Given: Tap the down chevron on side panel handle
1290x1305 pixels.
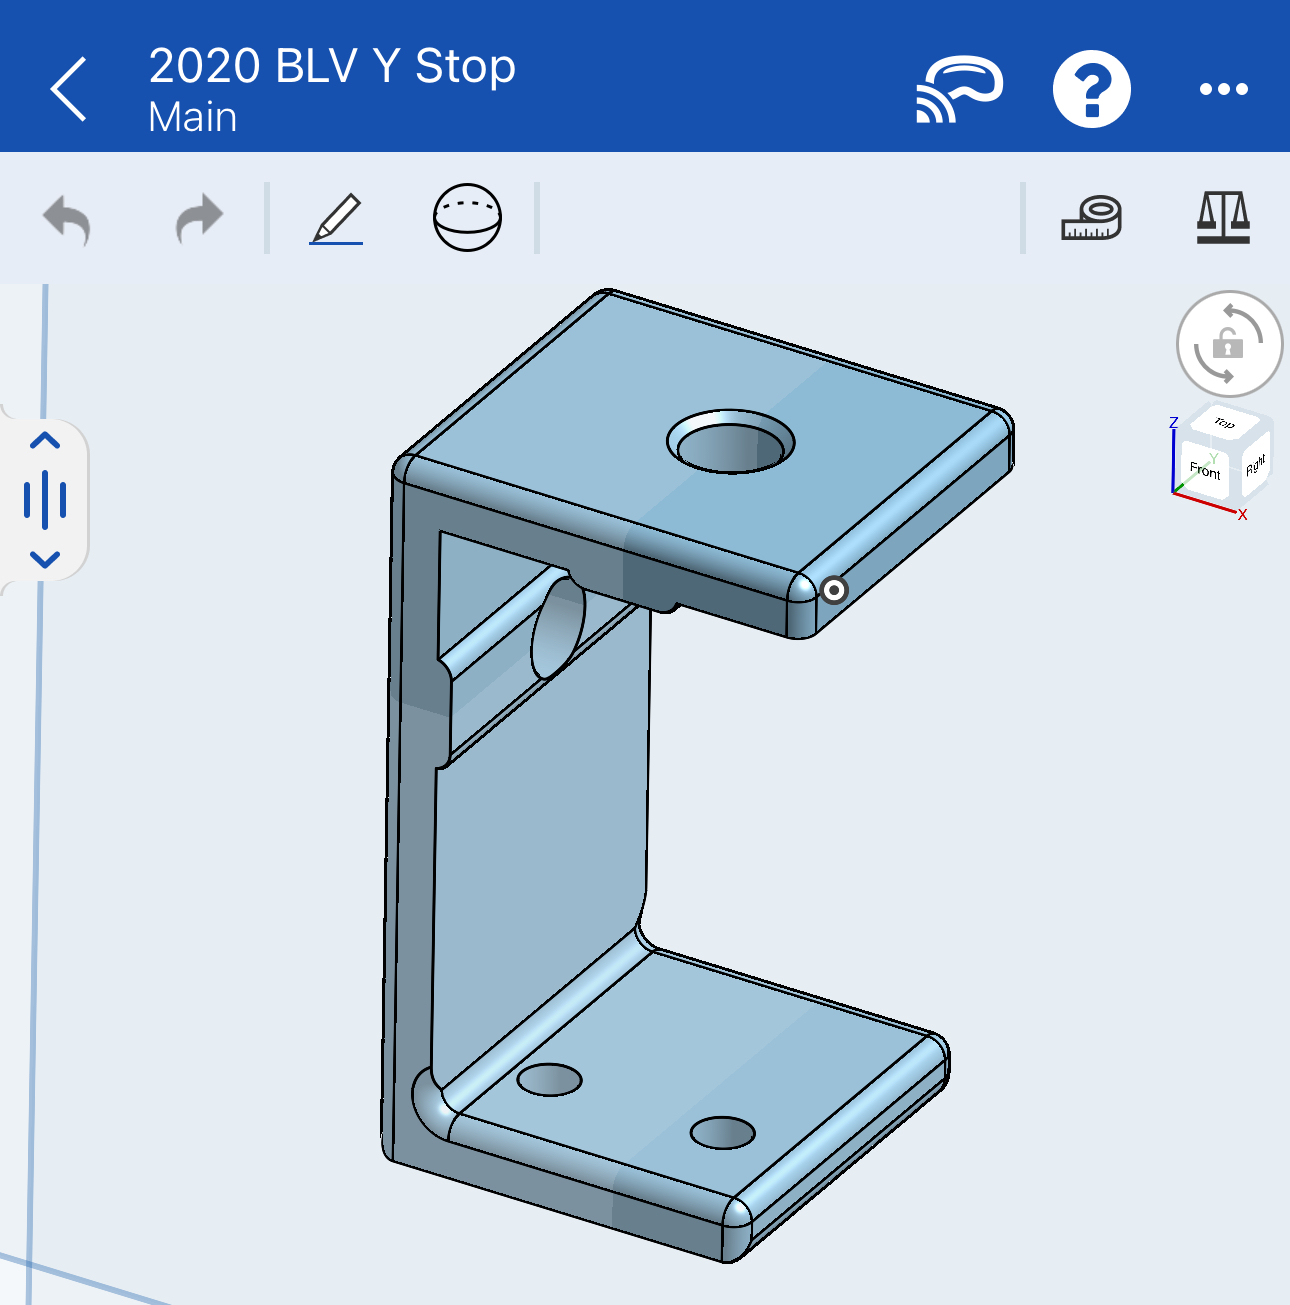Looking at the screenshot, I should (x=45, y=559).
